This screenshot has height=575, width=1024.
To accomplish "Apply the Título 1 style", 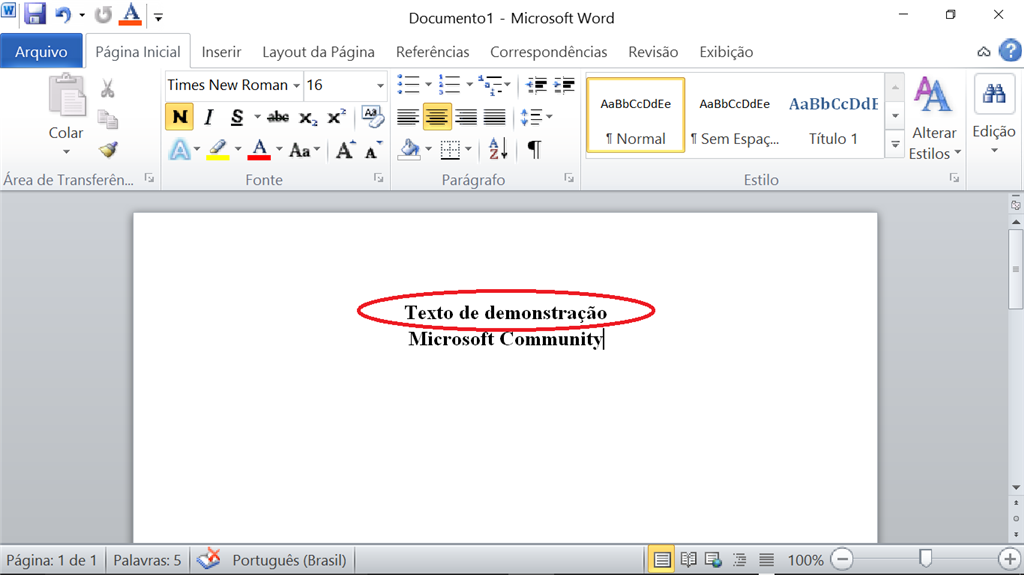I will click(x=833, y=115).
